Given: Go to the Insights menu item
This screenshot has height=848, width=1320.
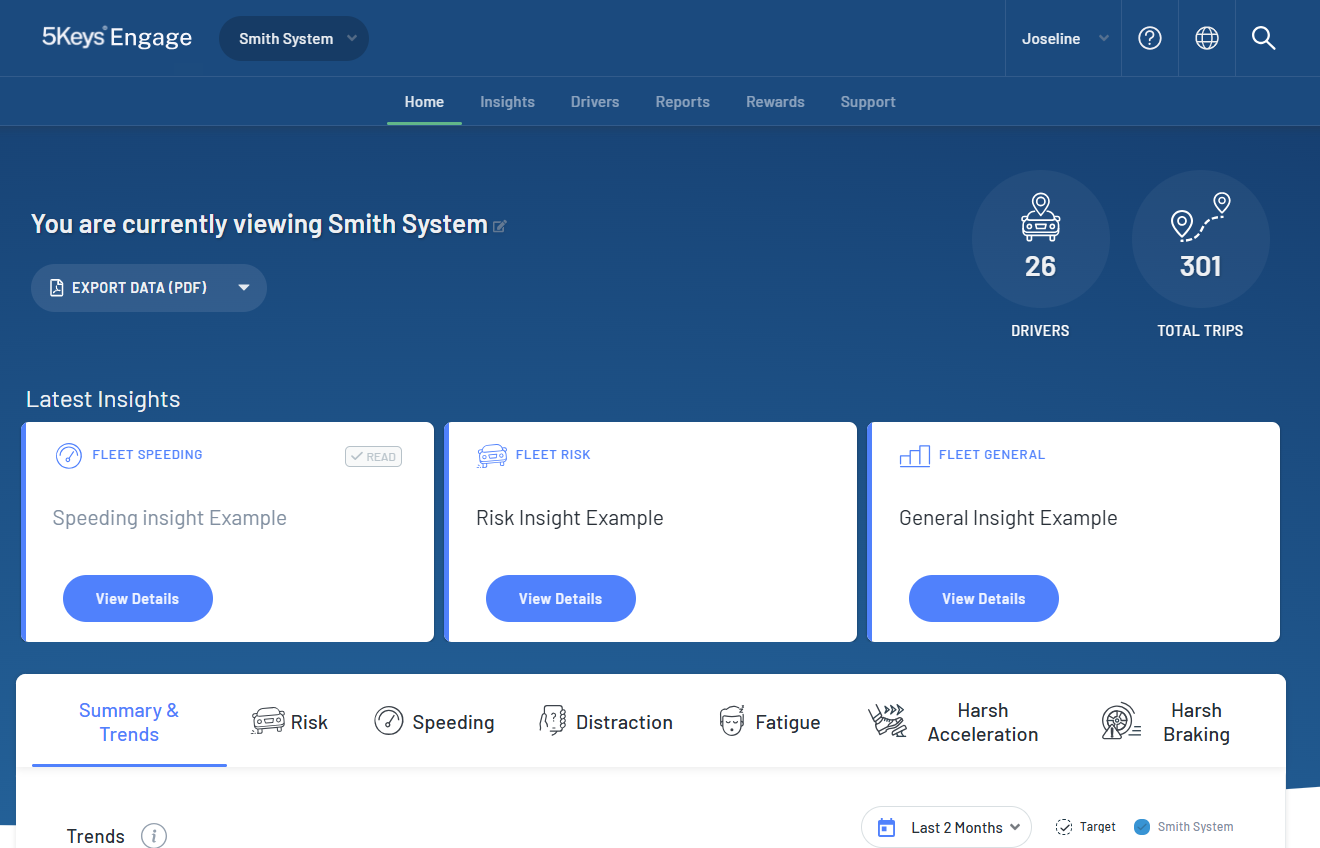Looking at the screenshot, I should (507, 102).
